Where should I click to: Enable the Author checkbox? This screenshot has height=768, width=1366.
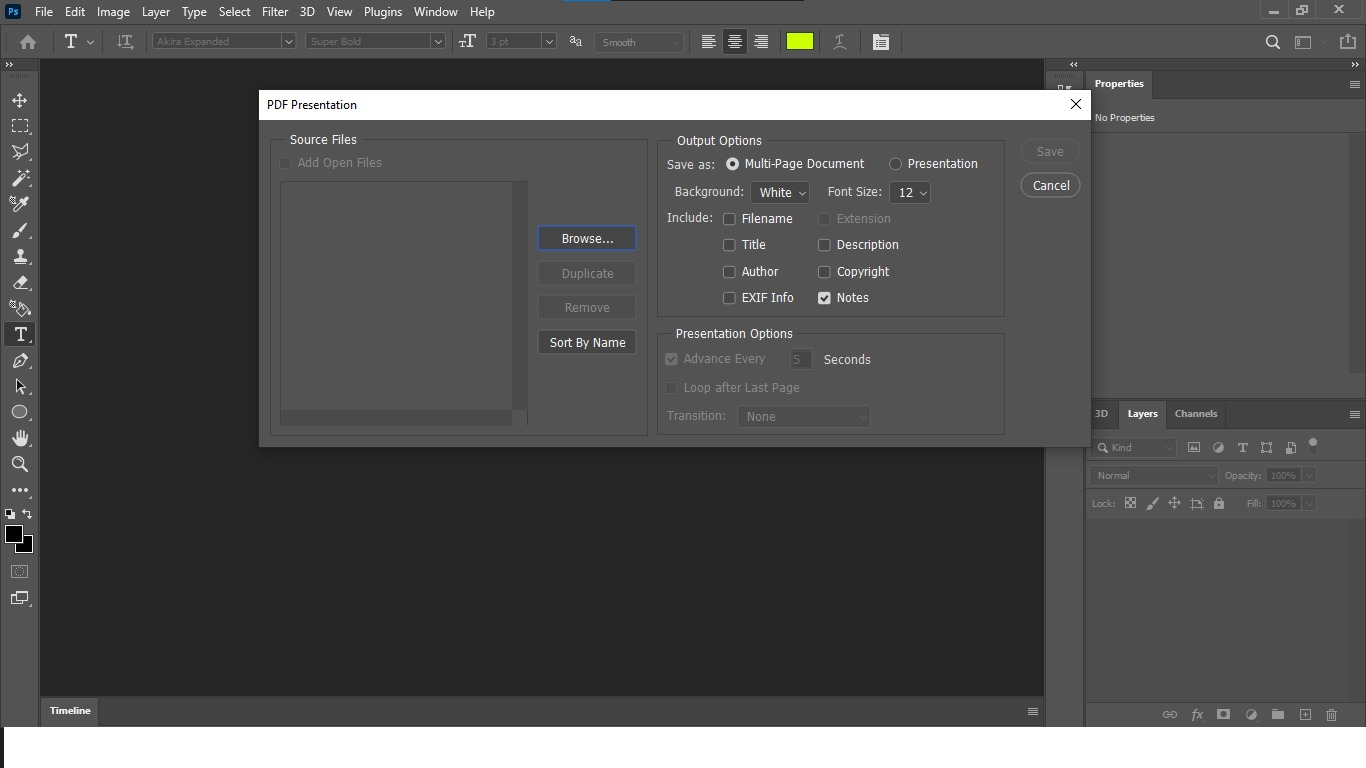click(729, 272)
